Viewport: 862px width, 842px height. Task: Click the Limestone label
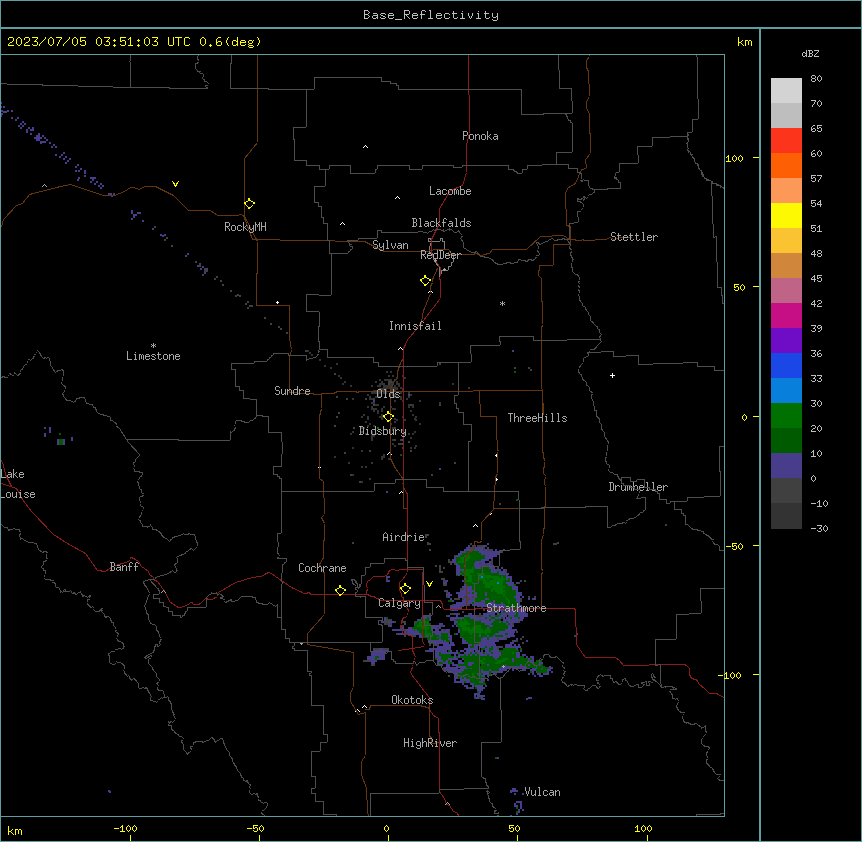click(153, 356)
